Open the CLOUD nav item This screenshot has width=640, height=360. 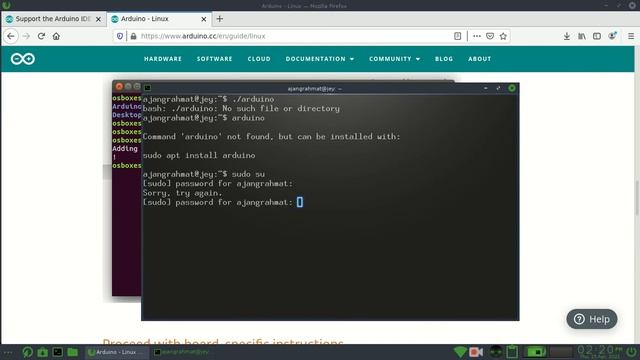259,59
